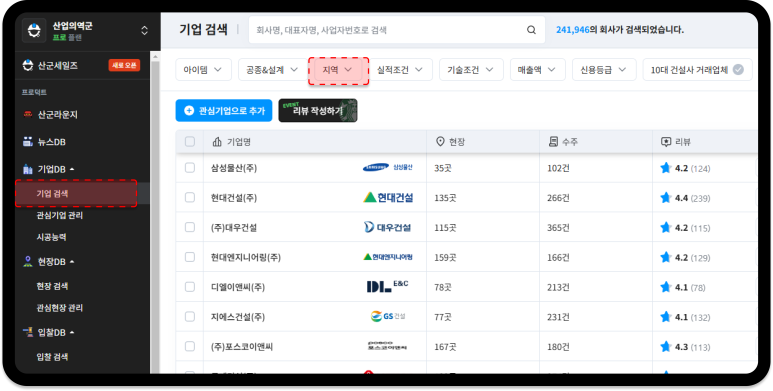Click the 리뷰 작성하기 event button
Viewport: 773px width, 391px height.
tap(318, 110)
